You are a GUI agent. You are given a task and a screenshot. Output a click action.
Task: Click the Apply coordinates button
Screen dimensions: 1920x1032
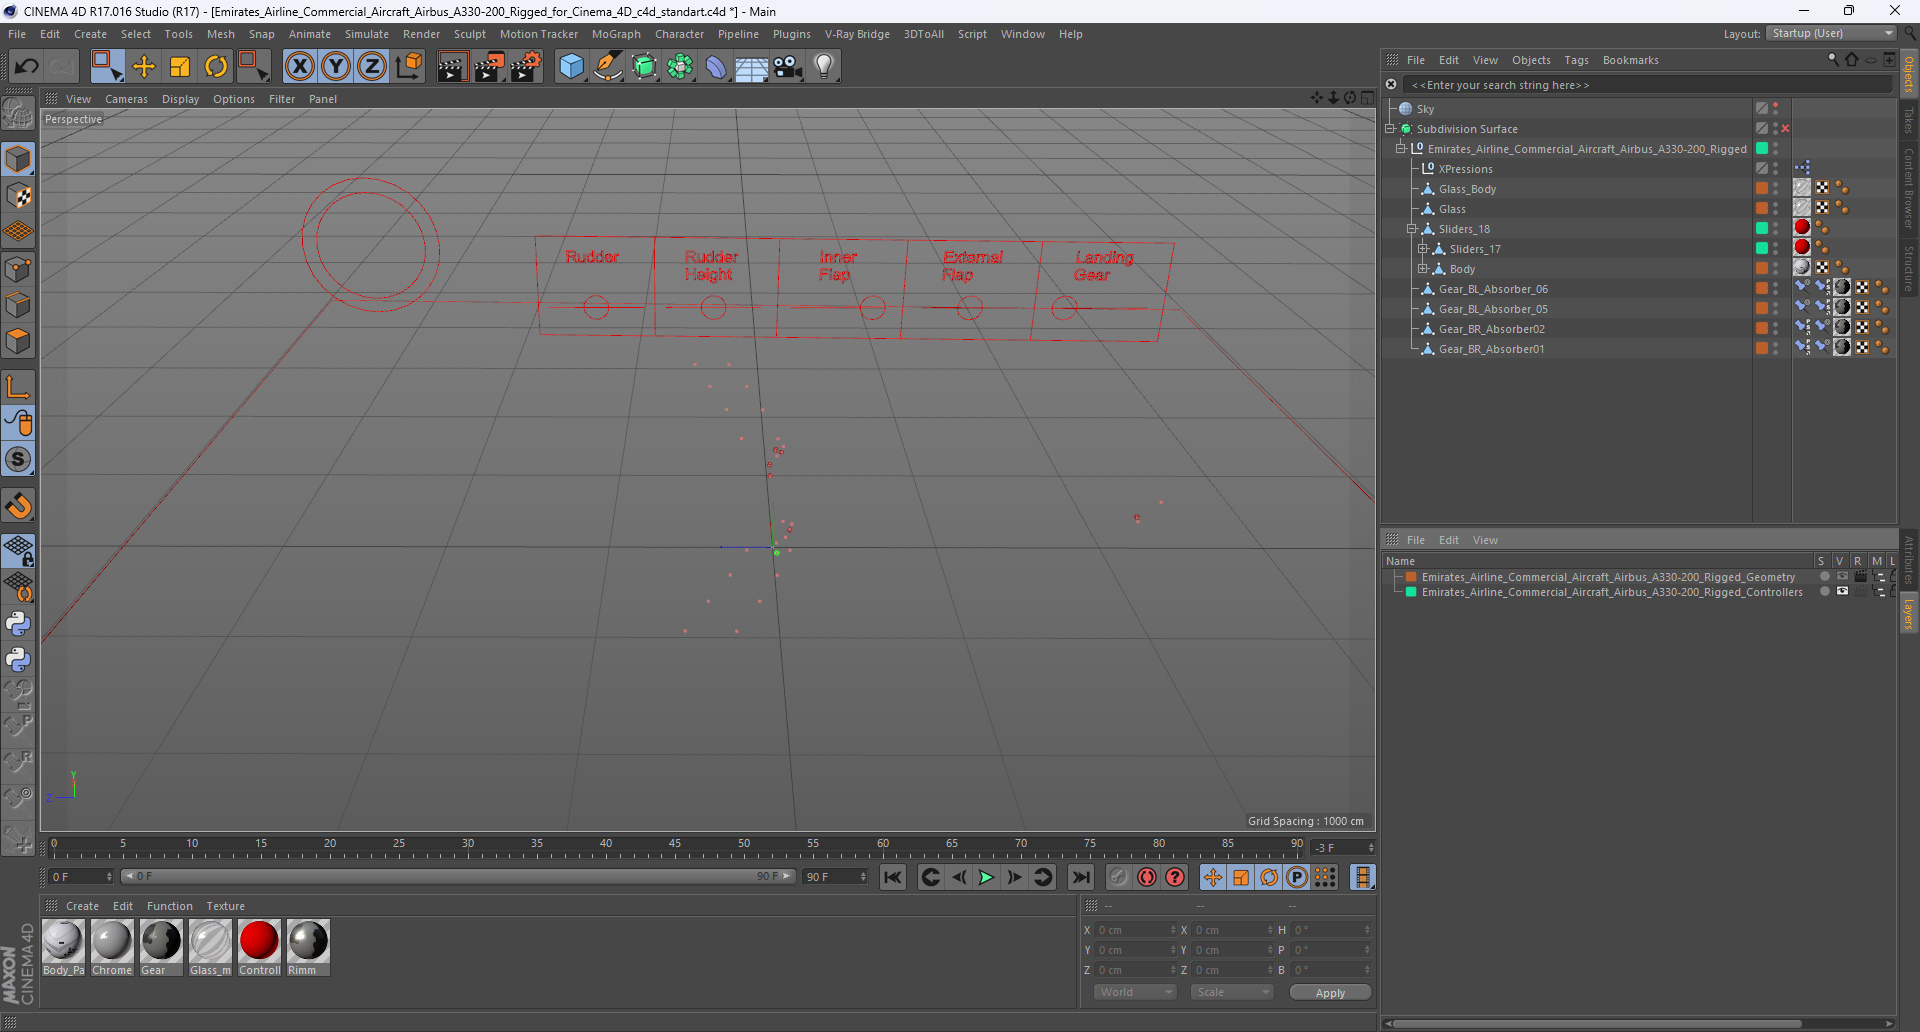coord(1330,993)
